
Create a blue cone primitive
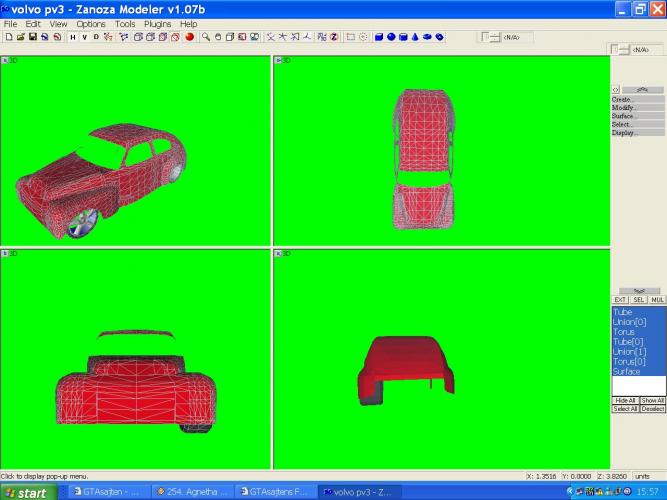(415, 37)
